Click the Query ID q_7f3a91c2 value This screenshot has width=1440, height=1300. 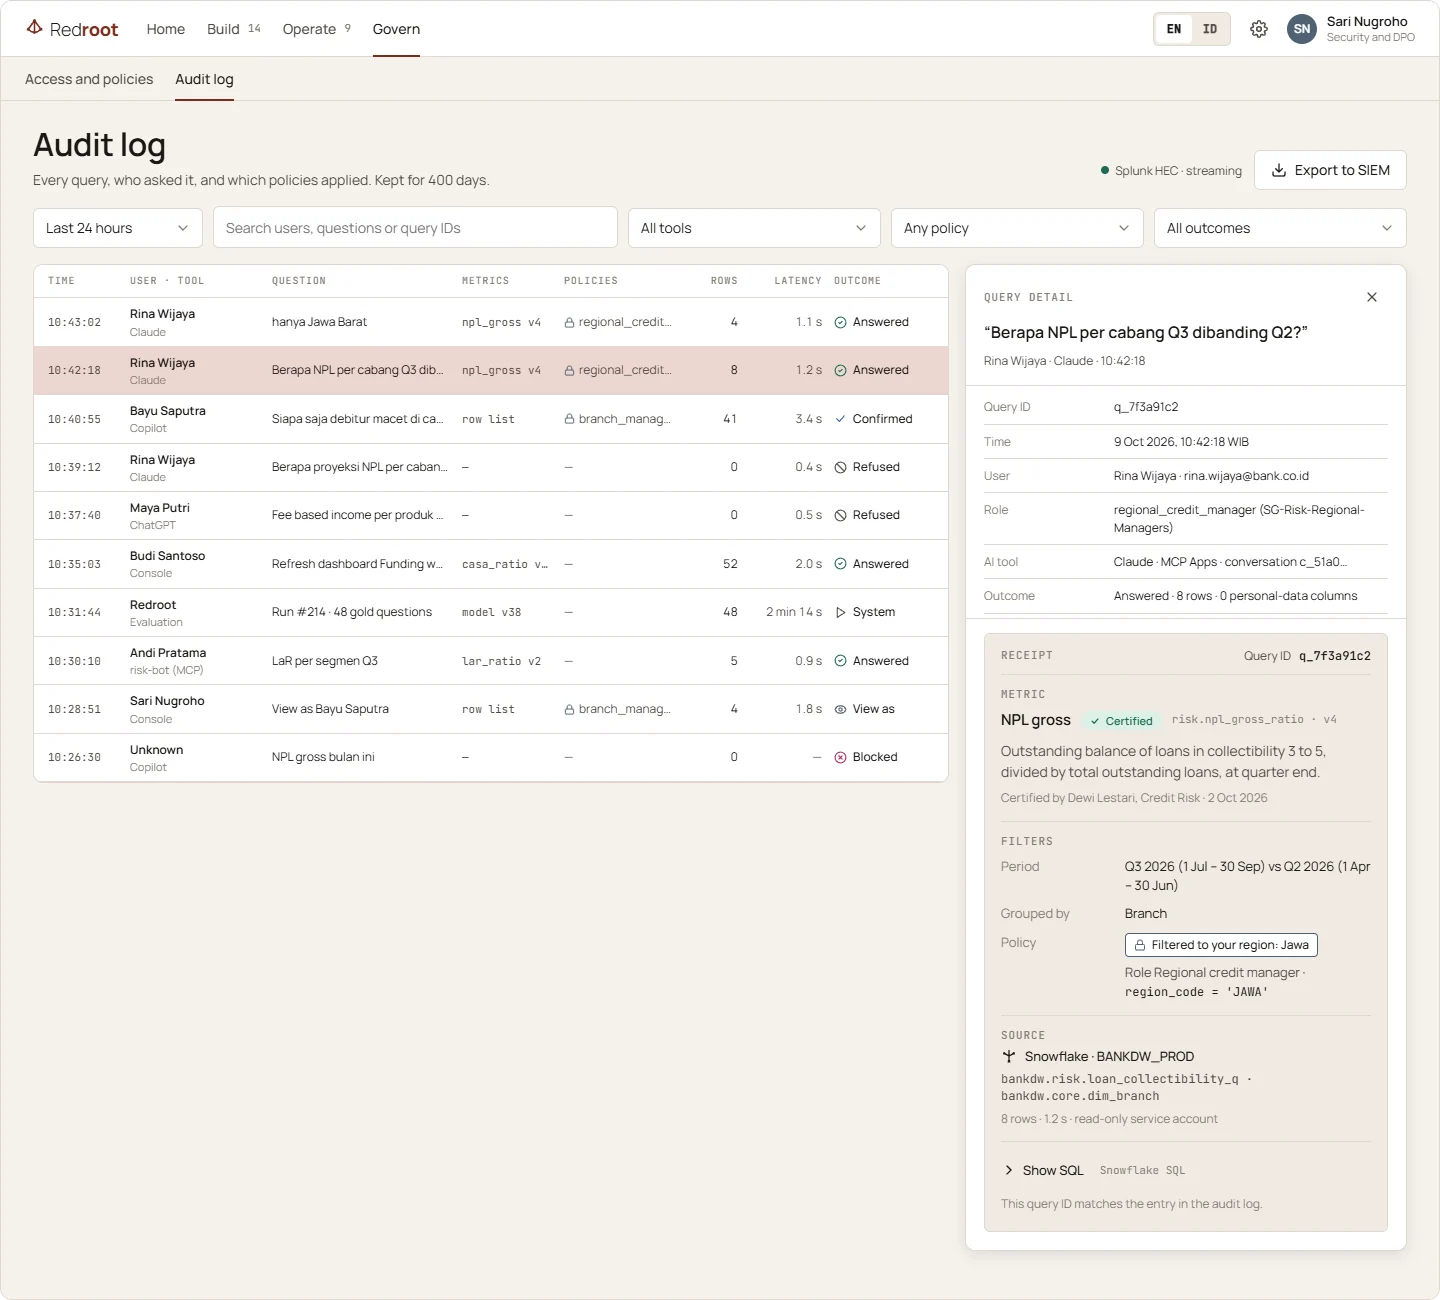pos(1146,407)
